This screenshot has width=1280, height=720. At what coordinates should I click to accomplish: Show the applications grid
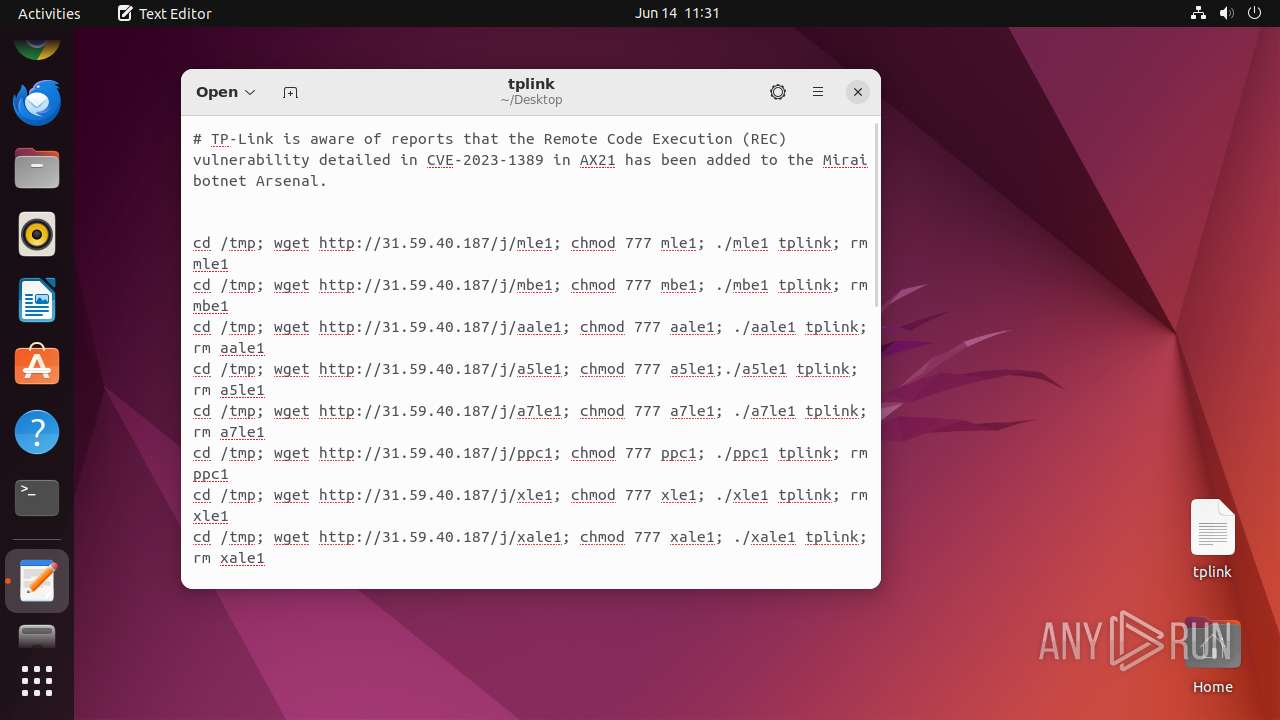[x=37, y=681]
